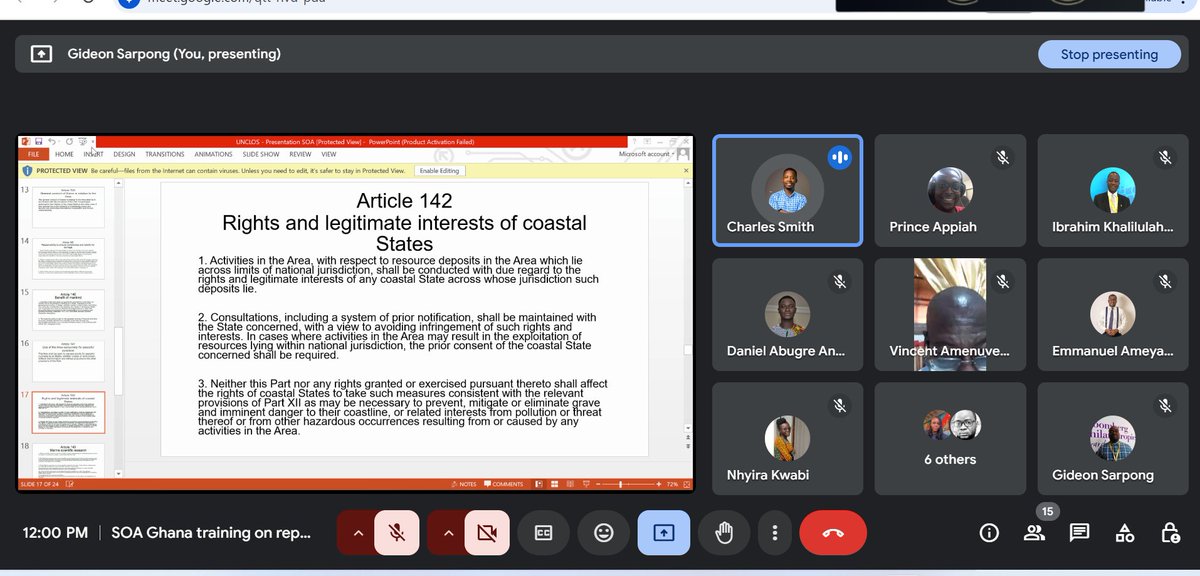
Task: Open the activities icon in Meet
Action: tap(1124, 532)
